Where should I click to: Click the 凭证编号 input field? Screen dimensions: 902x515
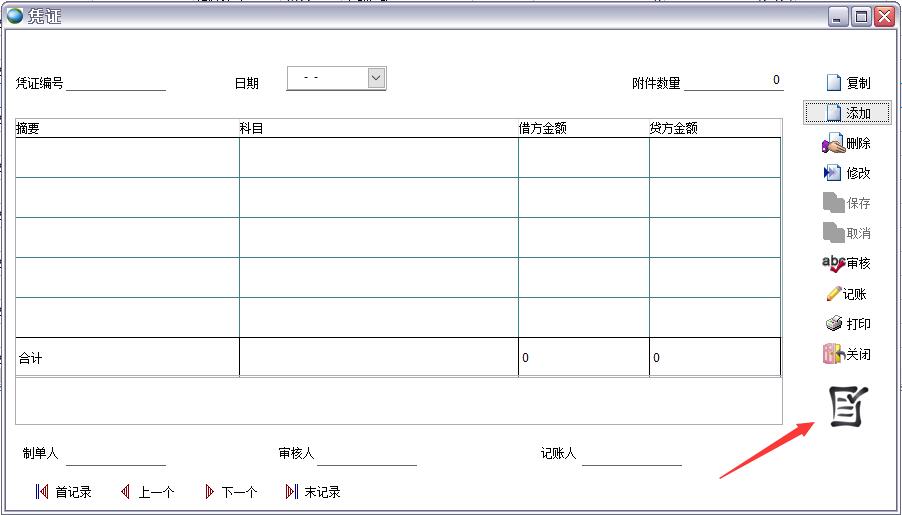(x=115, y=82)
